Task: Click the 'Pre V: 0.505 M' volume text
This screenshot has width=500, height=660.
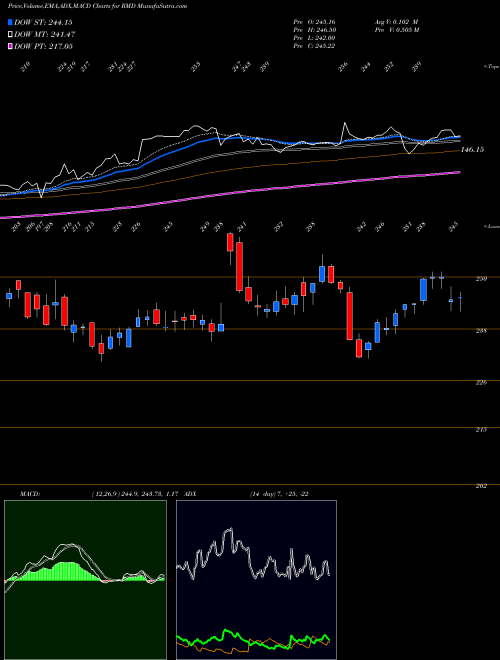Action: click(396, 30)
